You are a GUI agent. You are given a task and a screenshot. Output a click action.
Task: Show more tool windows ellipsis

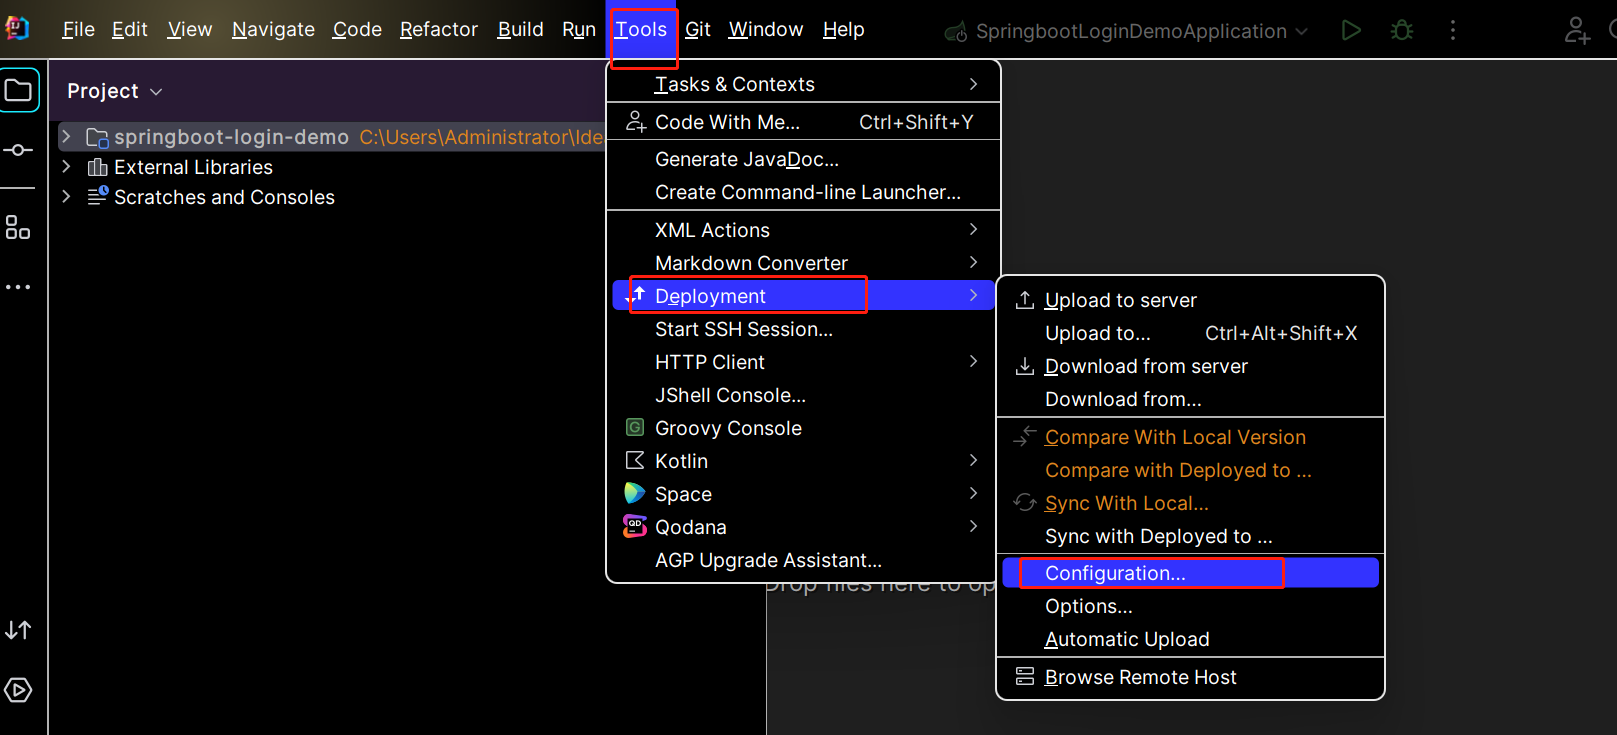pyautogui.click(x=18, y=287)
